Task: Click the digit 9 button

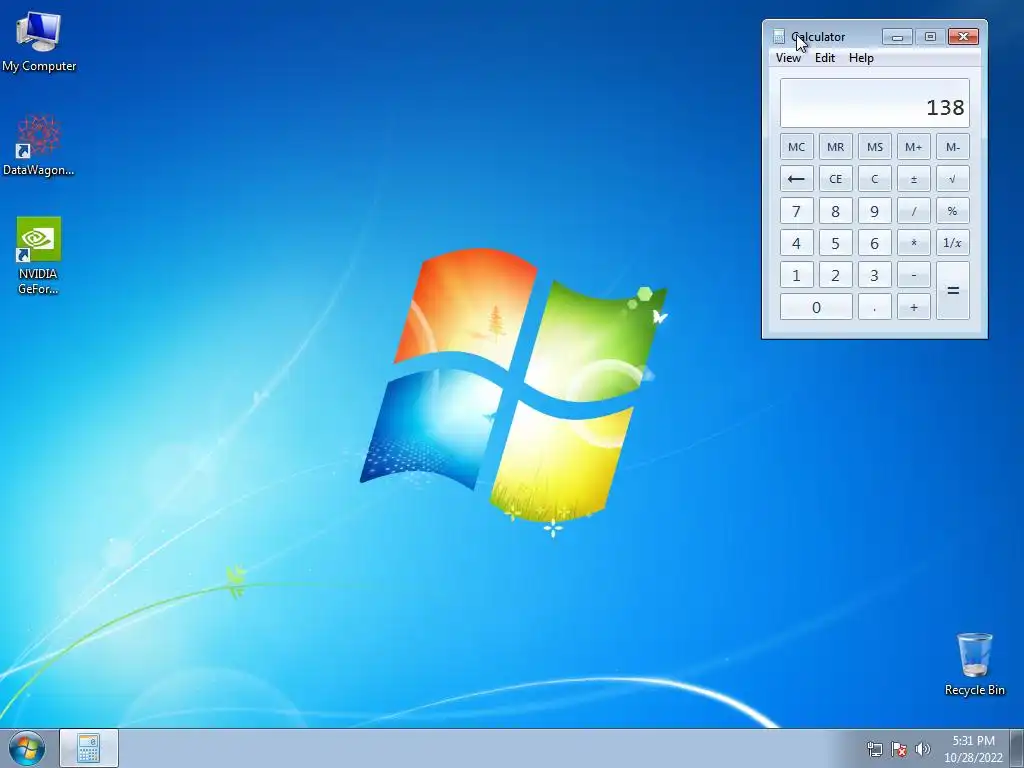Action: (x=874, y=211)
